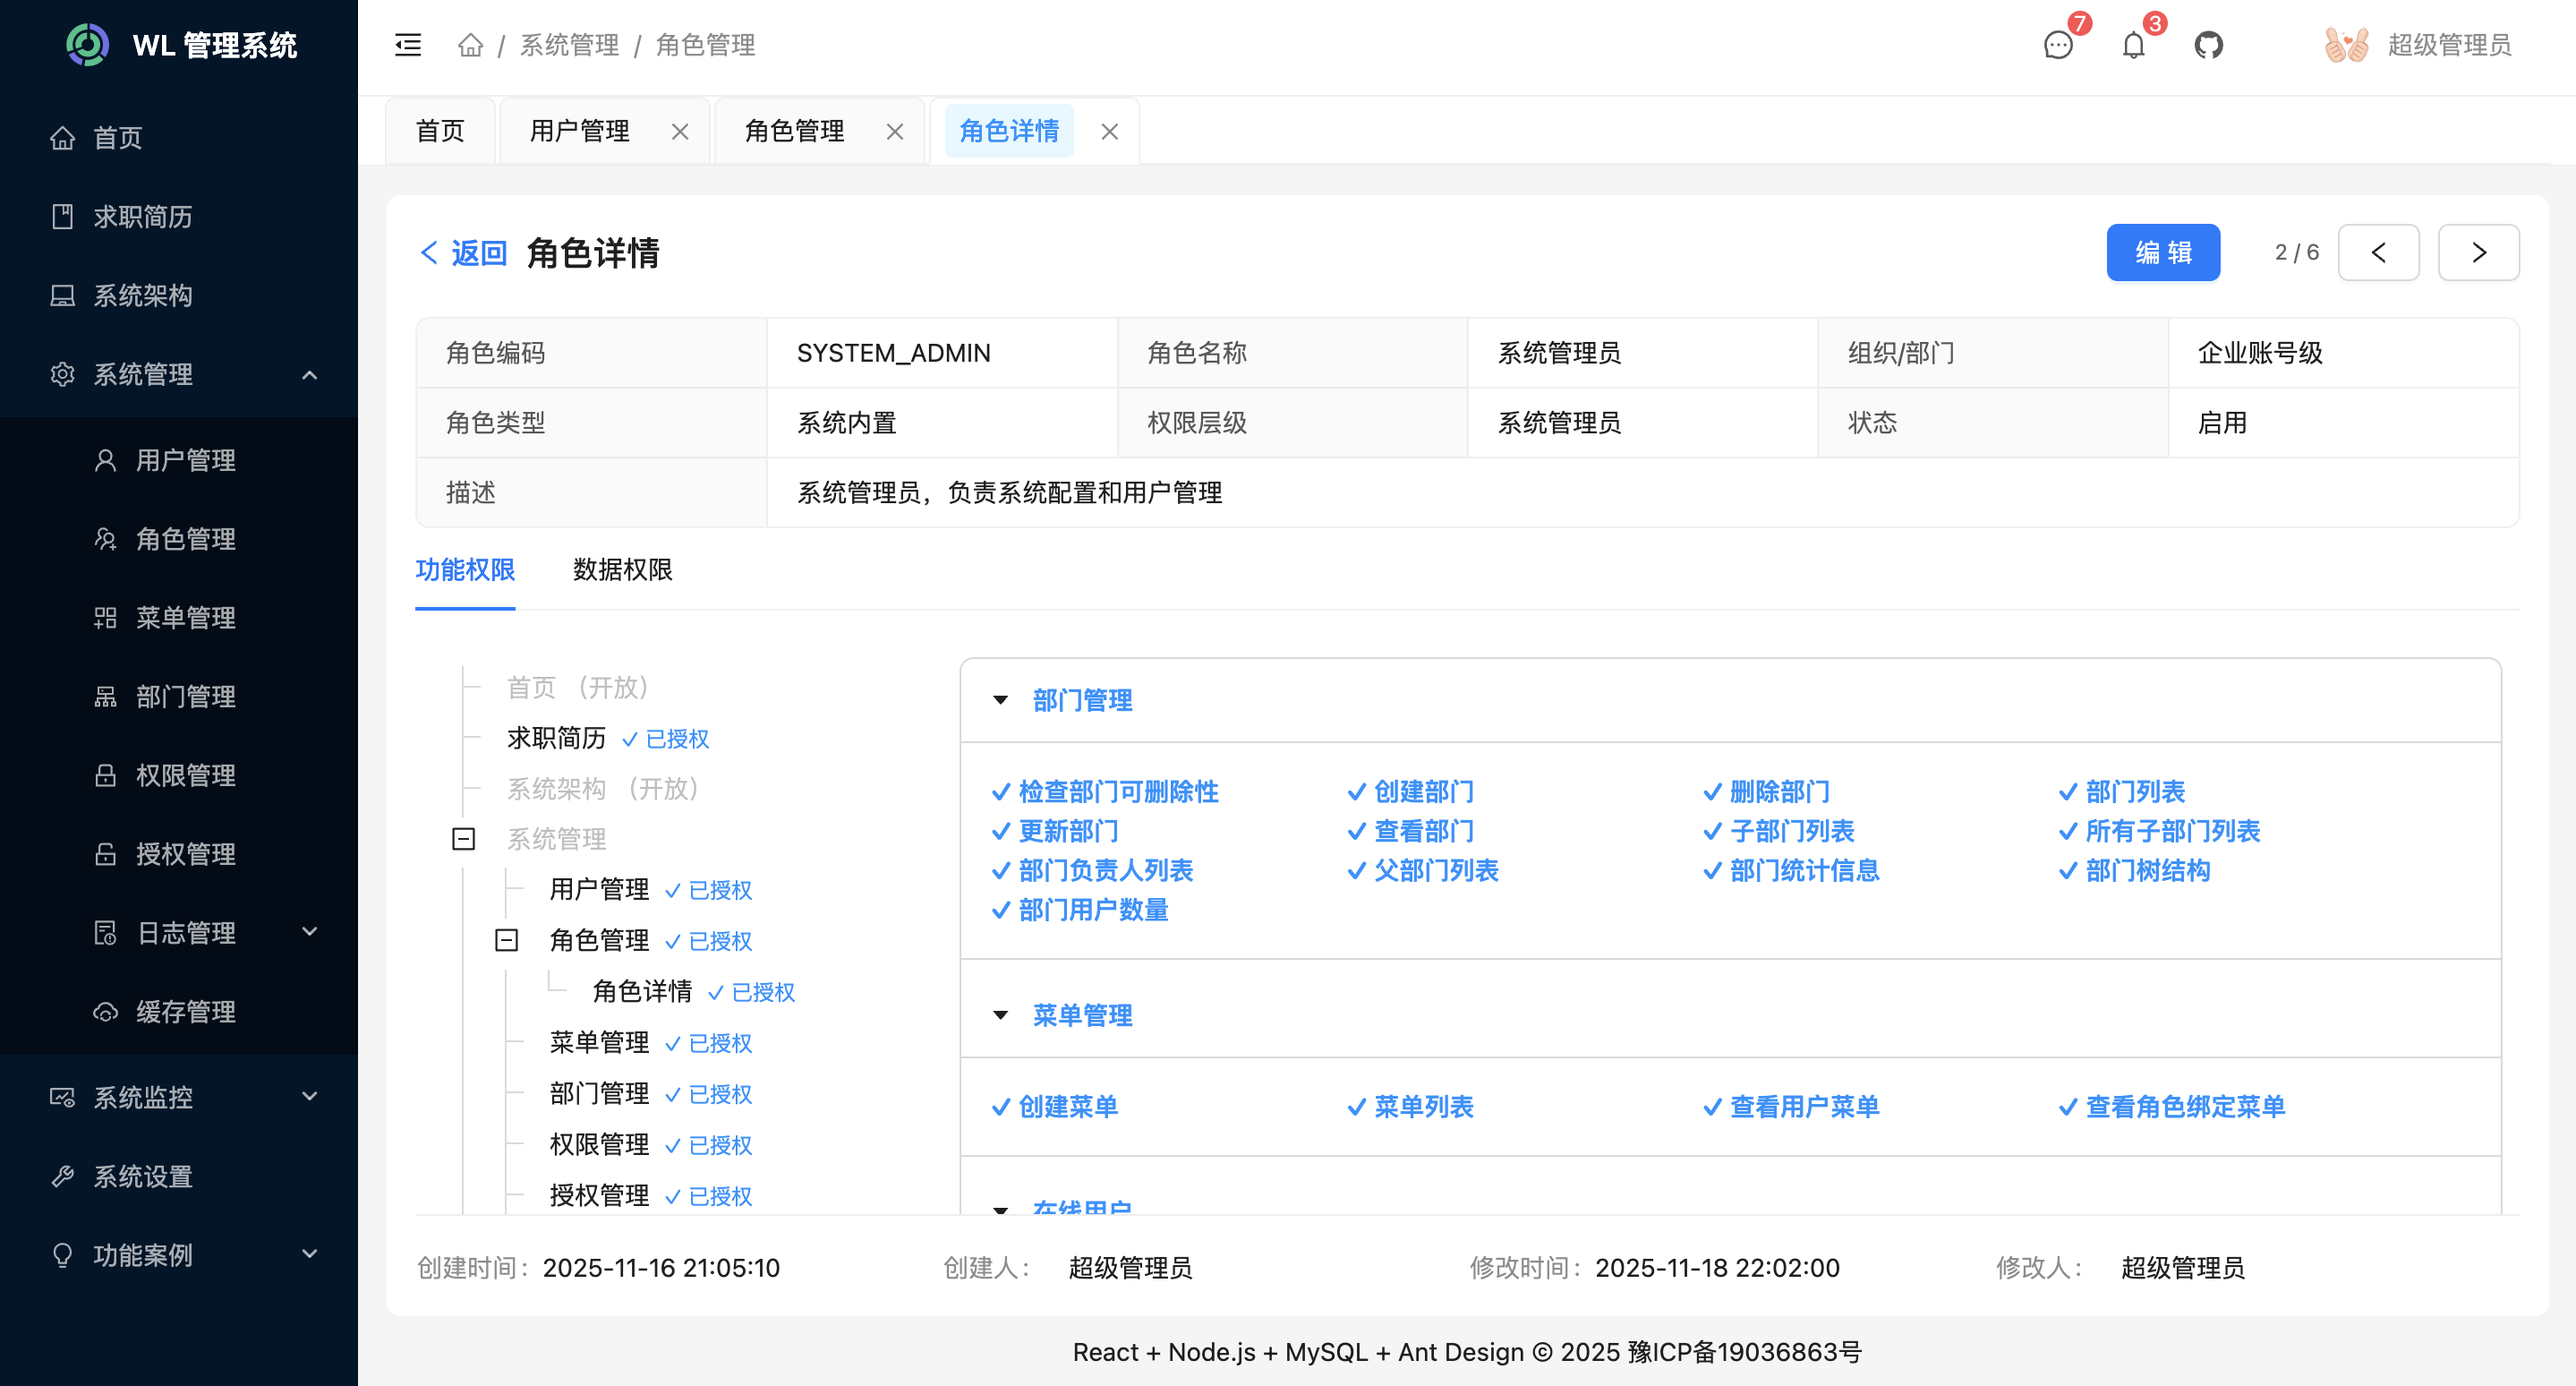Select 权限管理 in the sidebar
The height and width of the screenshot is (1386, 2576).
[188, 775]
